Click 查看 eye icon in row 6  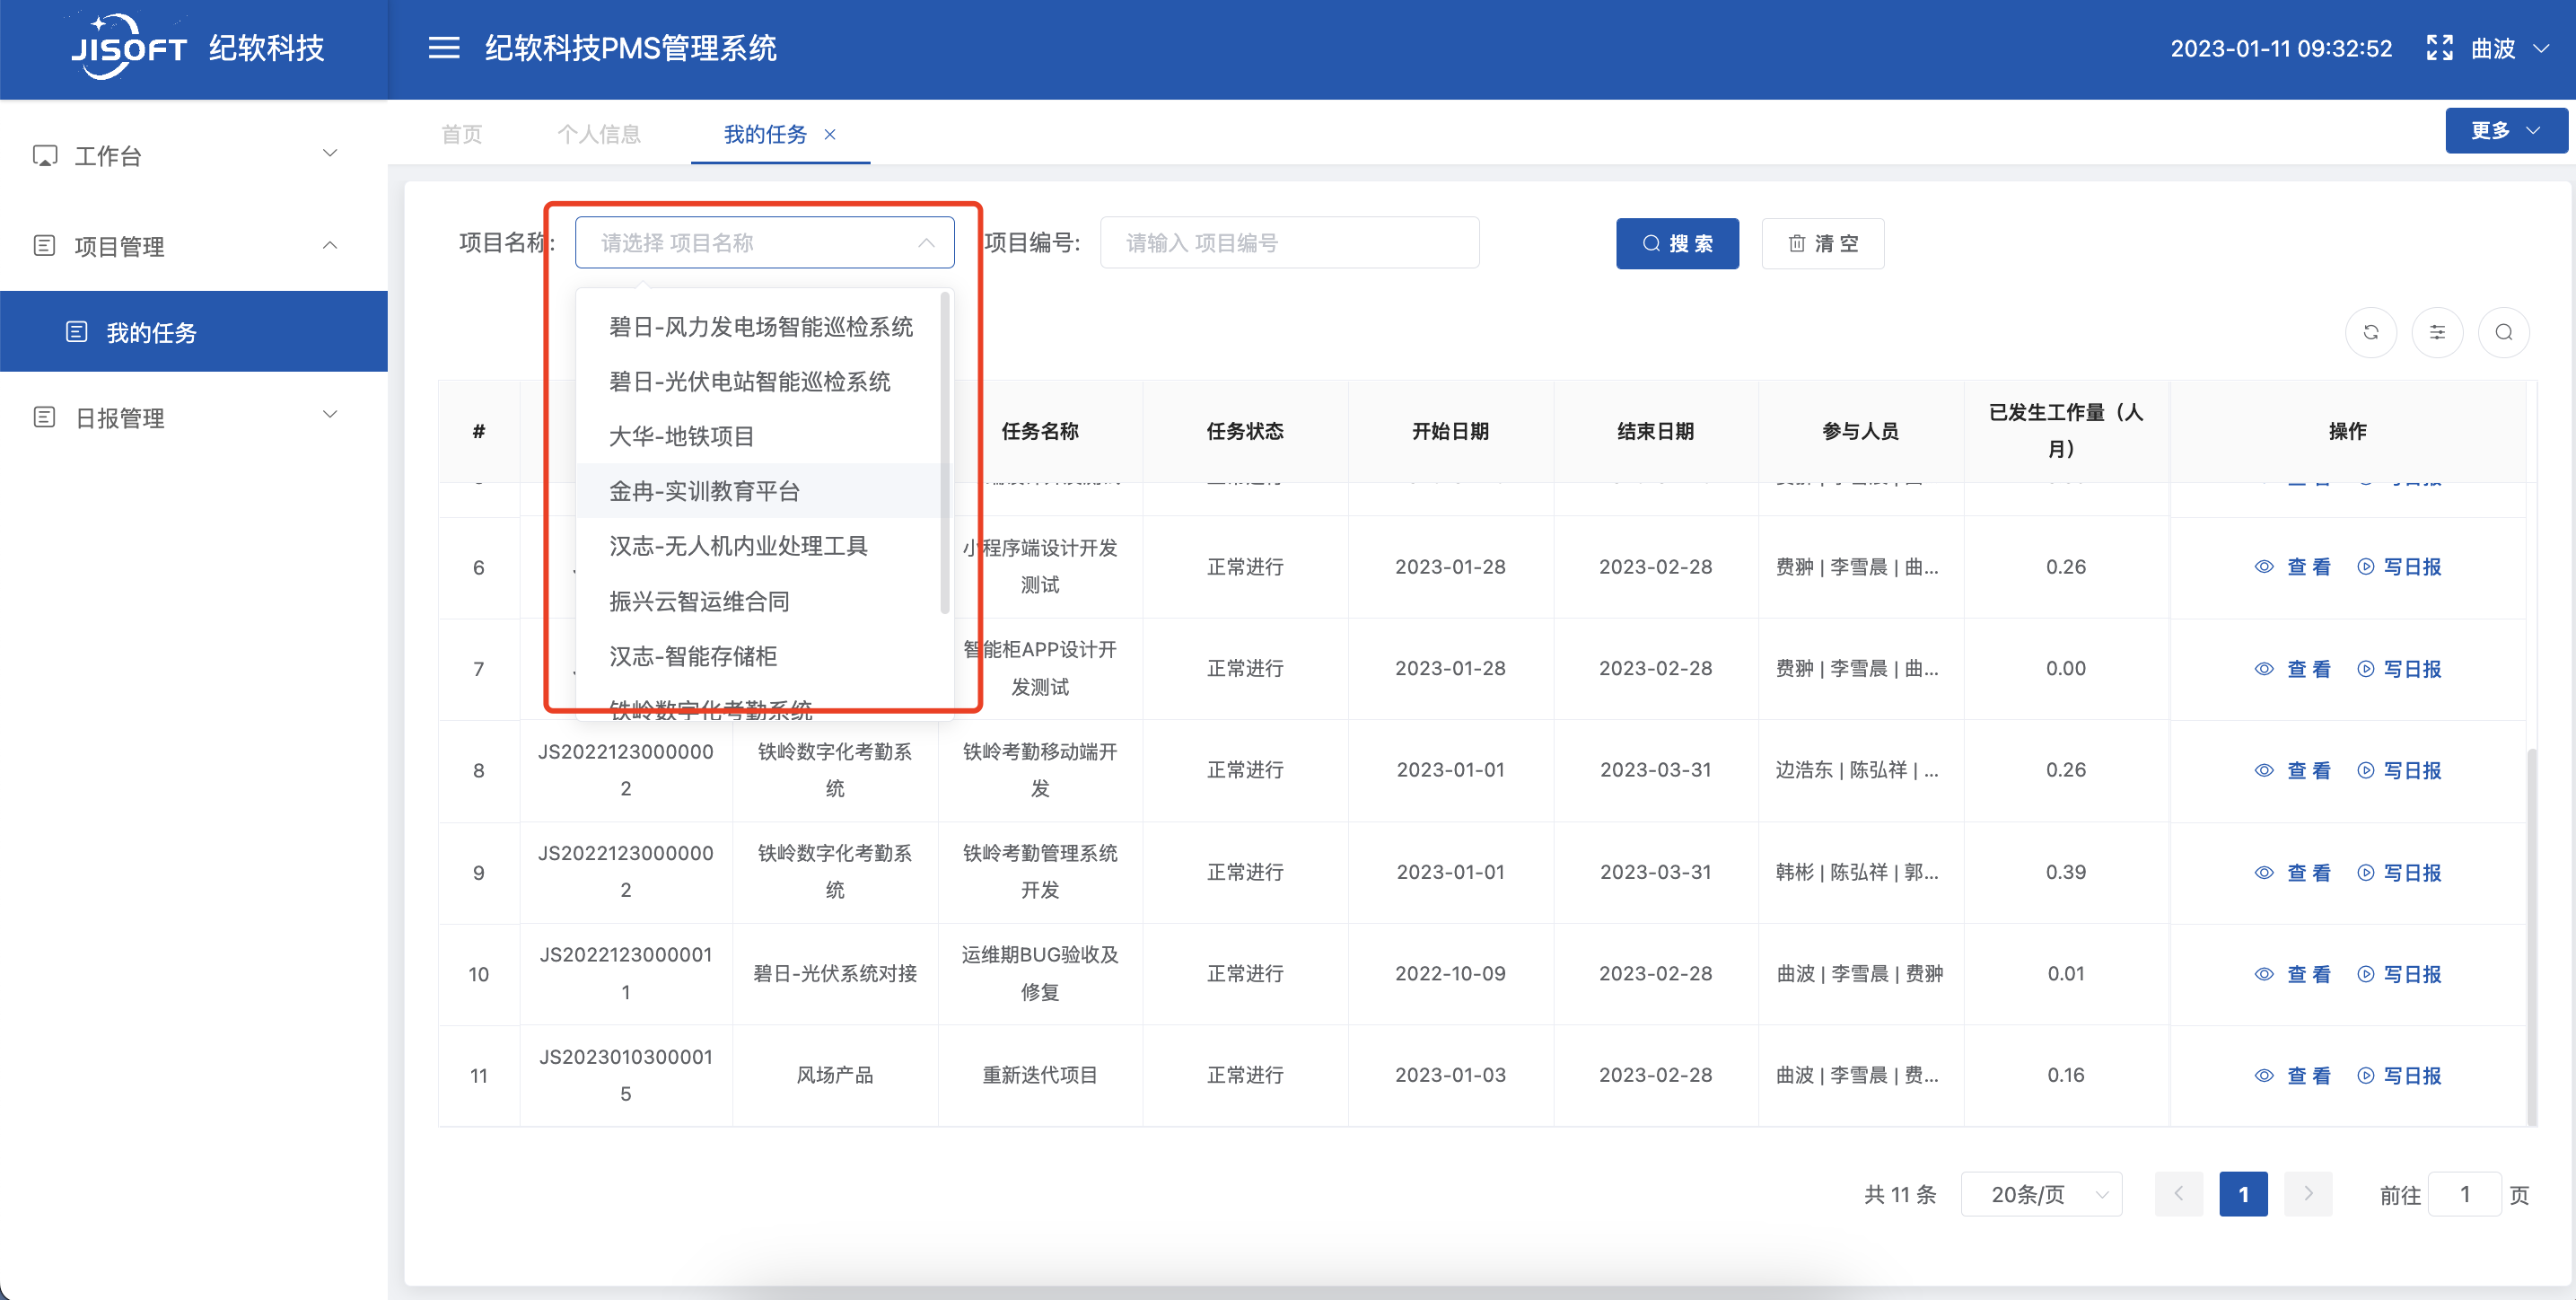2264,567
